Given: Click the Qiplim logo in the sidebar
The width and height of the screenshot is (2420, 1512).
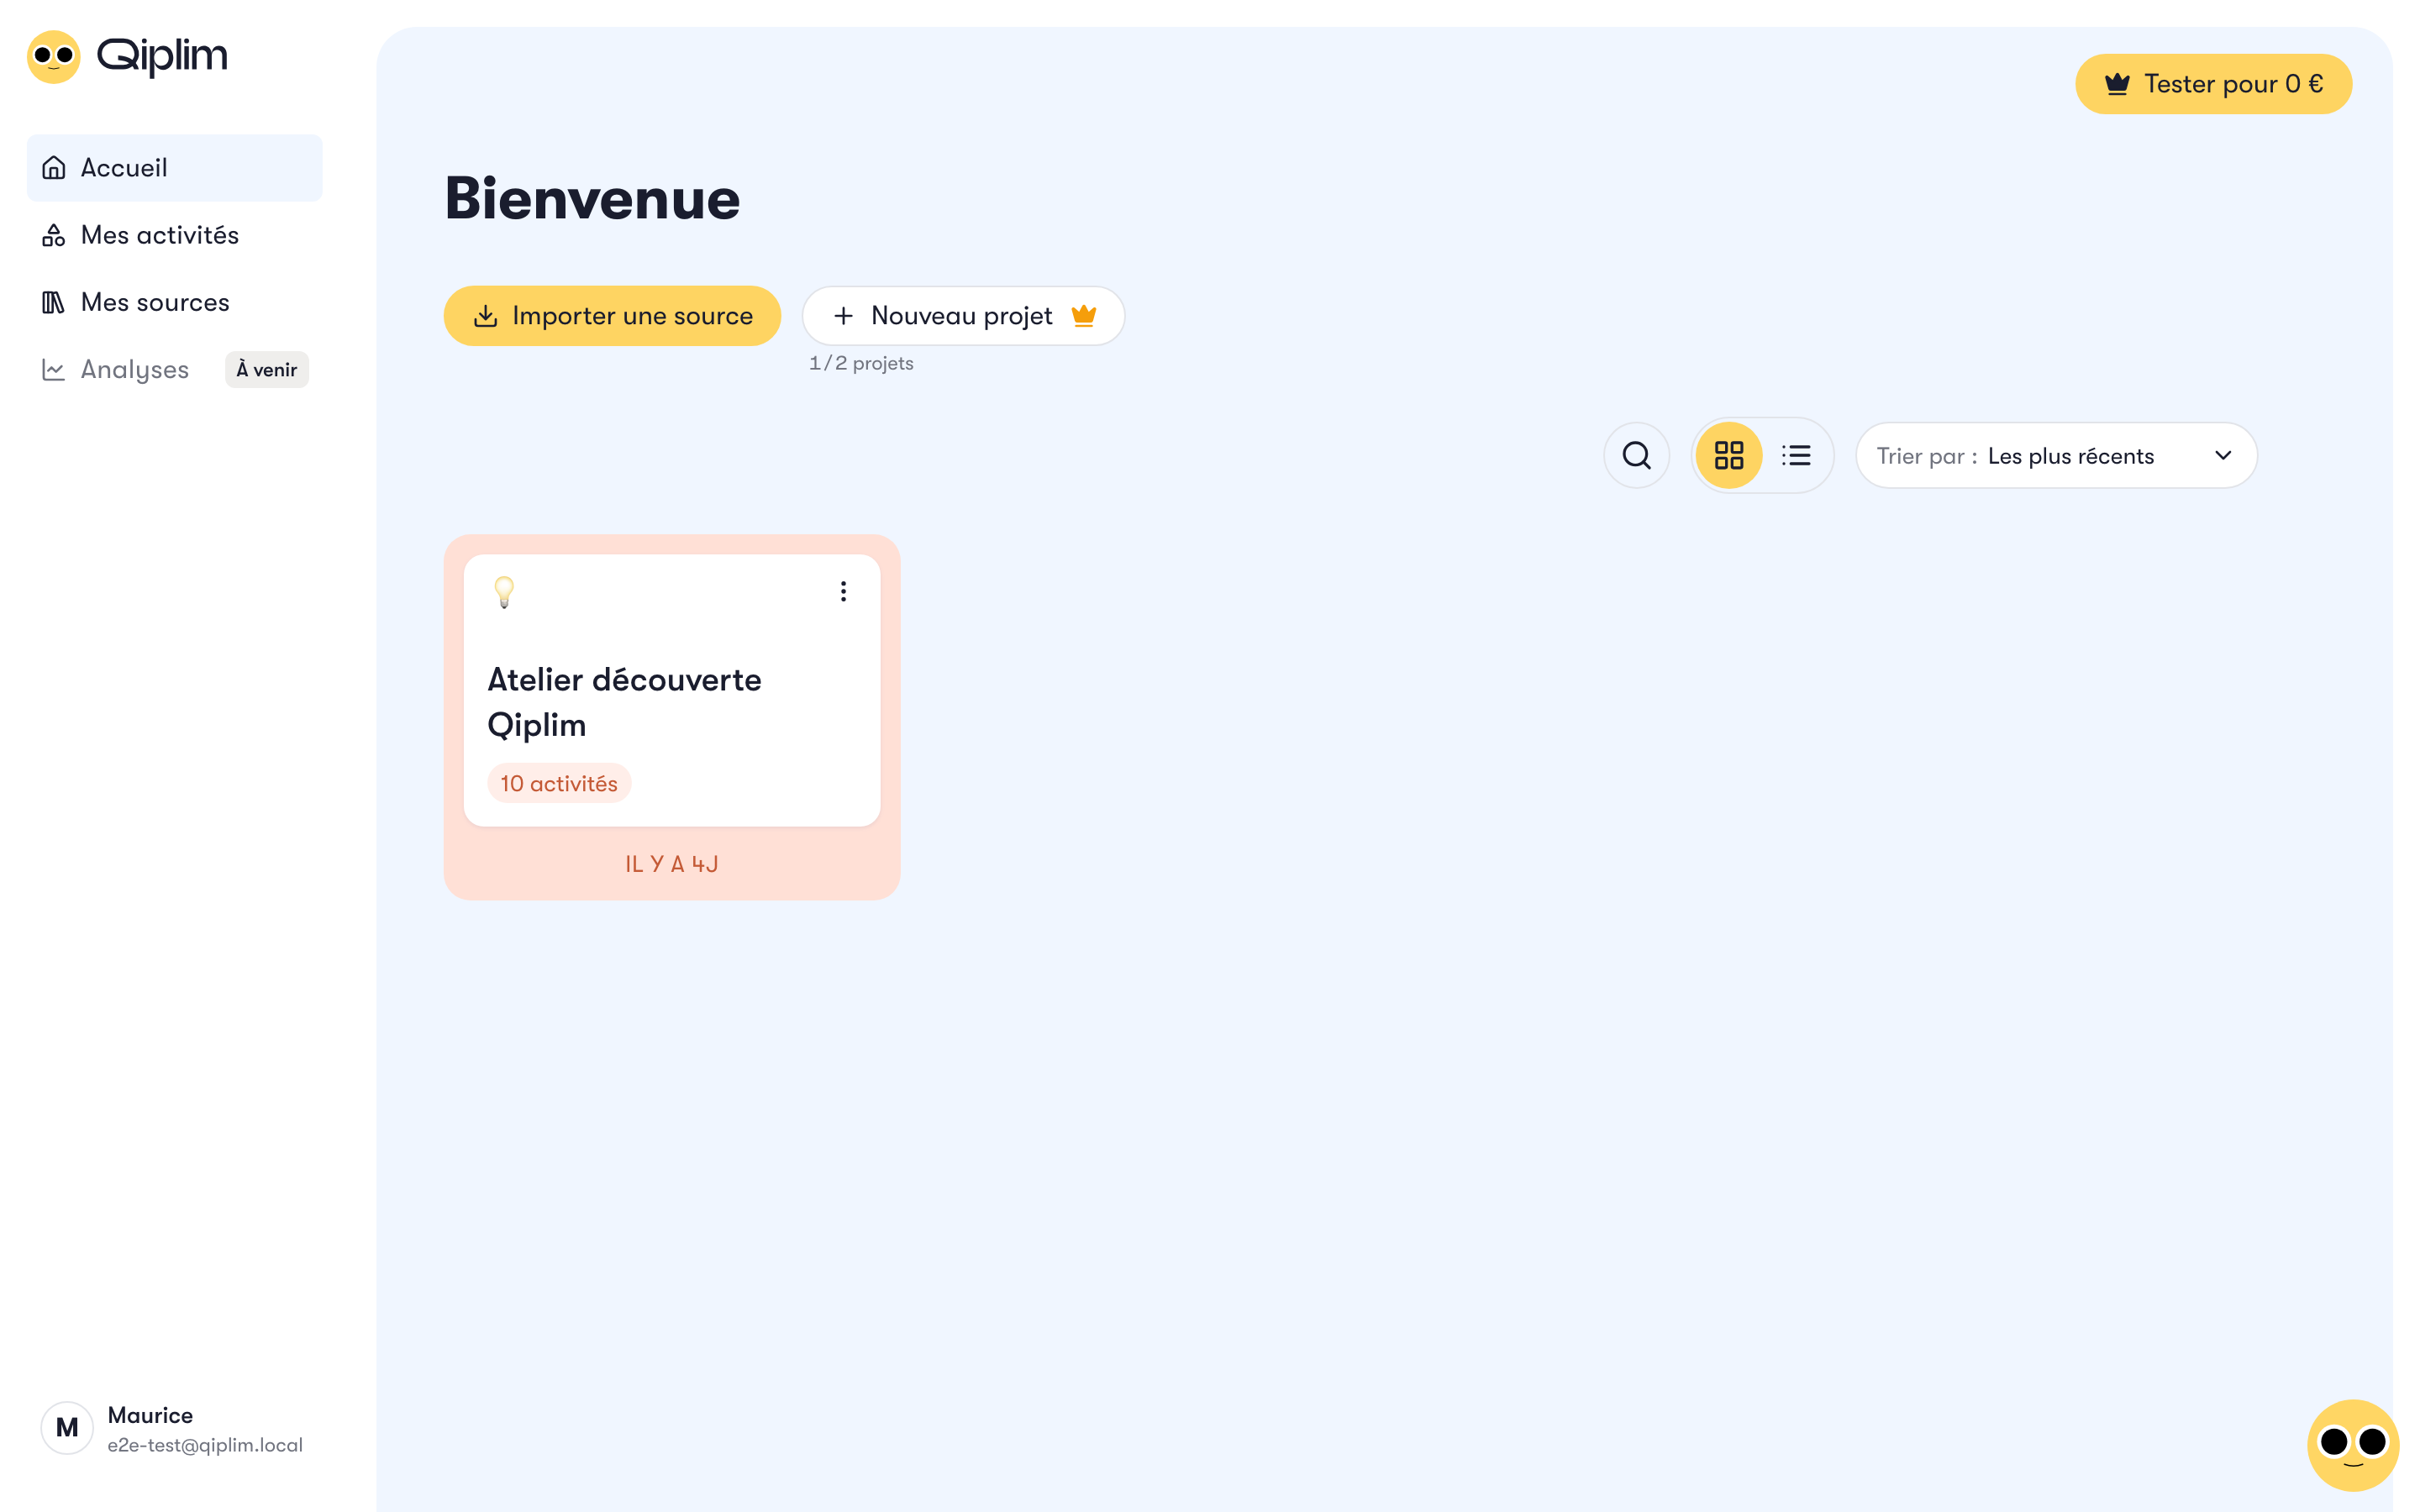Looking at the screenshot, I should coord(127,56).
